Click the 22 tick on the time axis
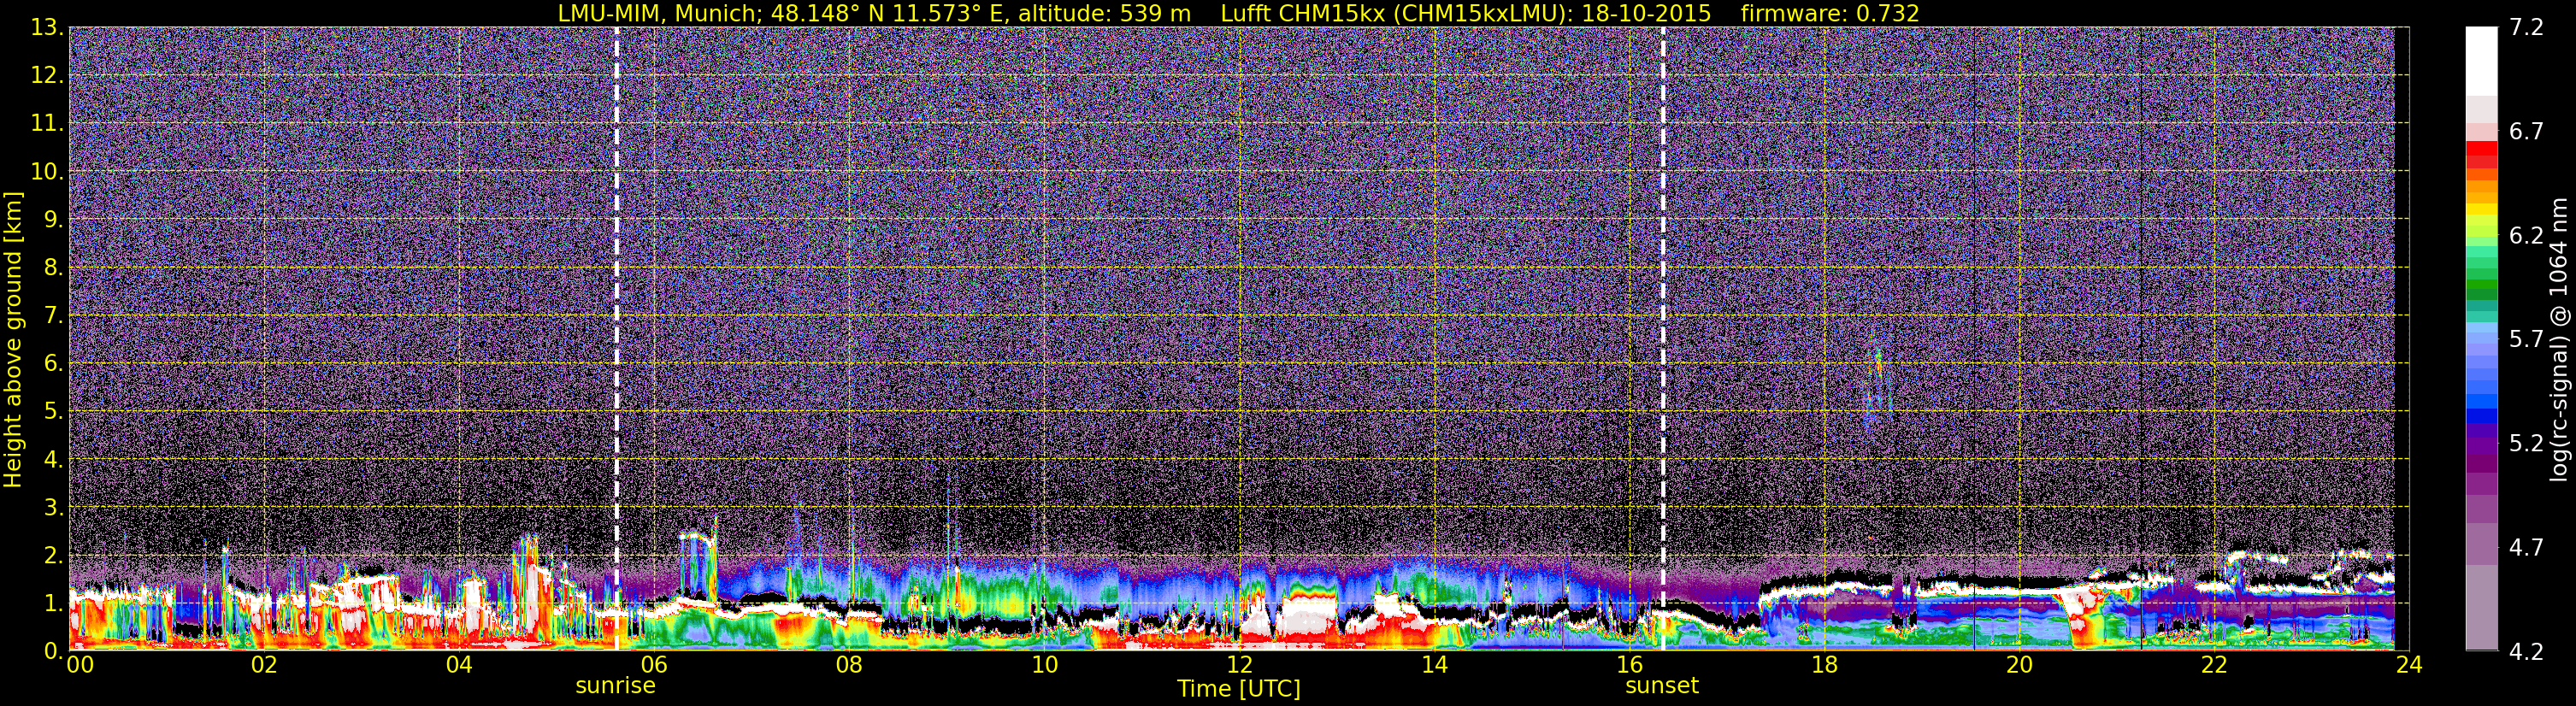This screenshot has width=2576, height=706. (x=2214, y=665)
